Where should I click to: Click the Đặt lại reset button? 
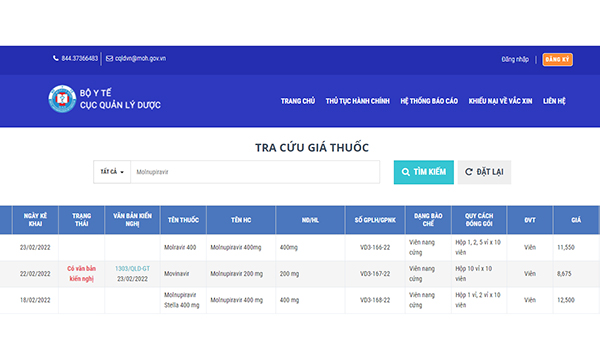tap(484, 172)
